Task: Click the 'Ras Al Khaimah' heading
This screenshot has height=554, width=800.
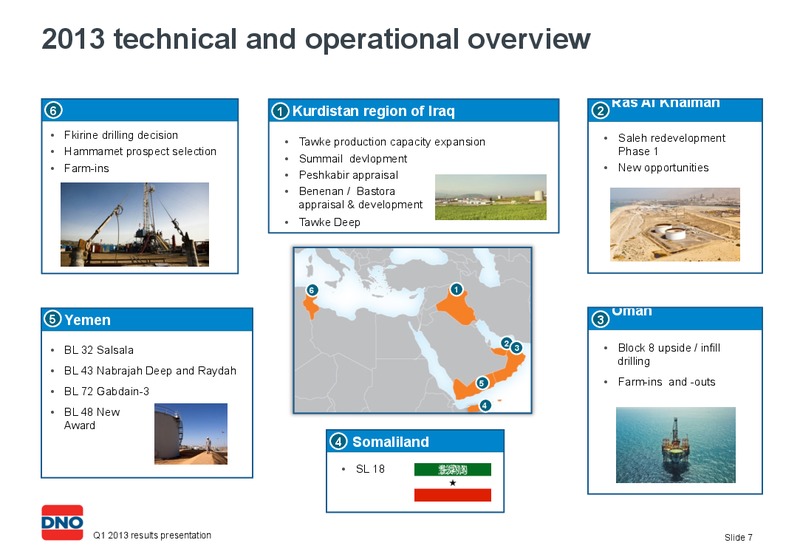Action: click(x=665, y=104)
